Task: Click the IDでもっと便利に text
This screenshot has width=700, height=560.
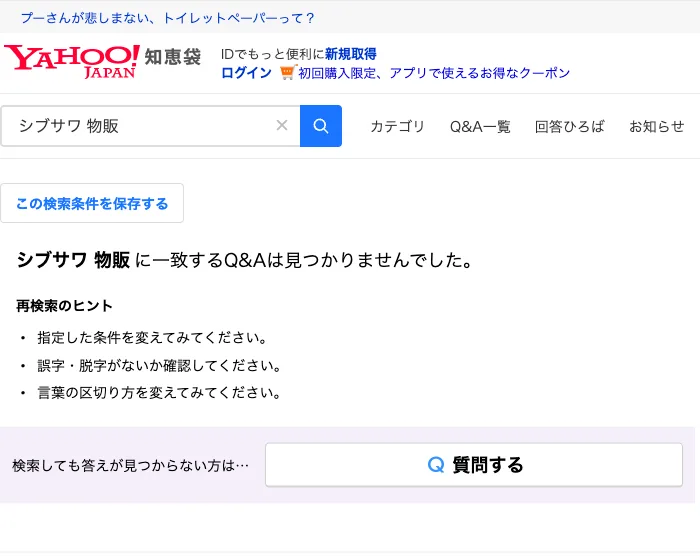Action: pyautogui.click(x=272, y=54)
